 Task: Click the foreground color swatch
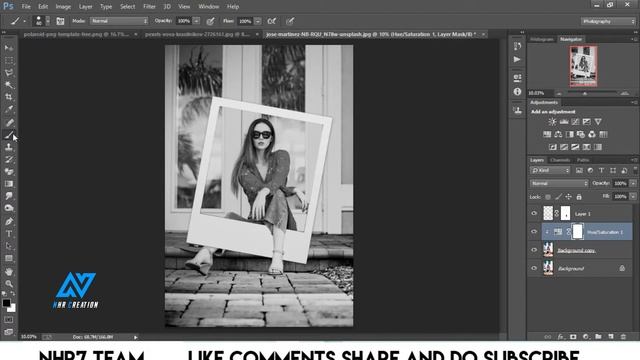click(6, 303)
